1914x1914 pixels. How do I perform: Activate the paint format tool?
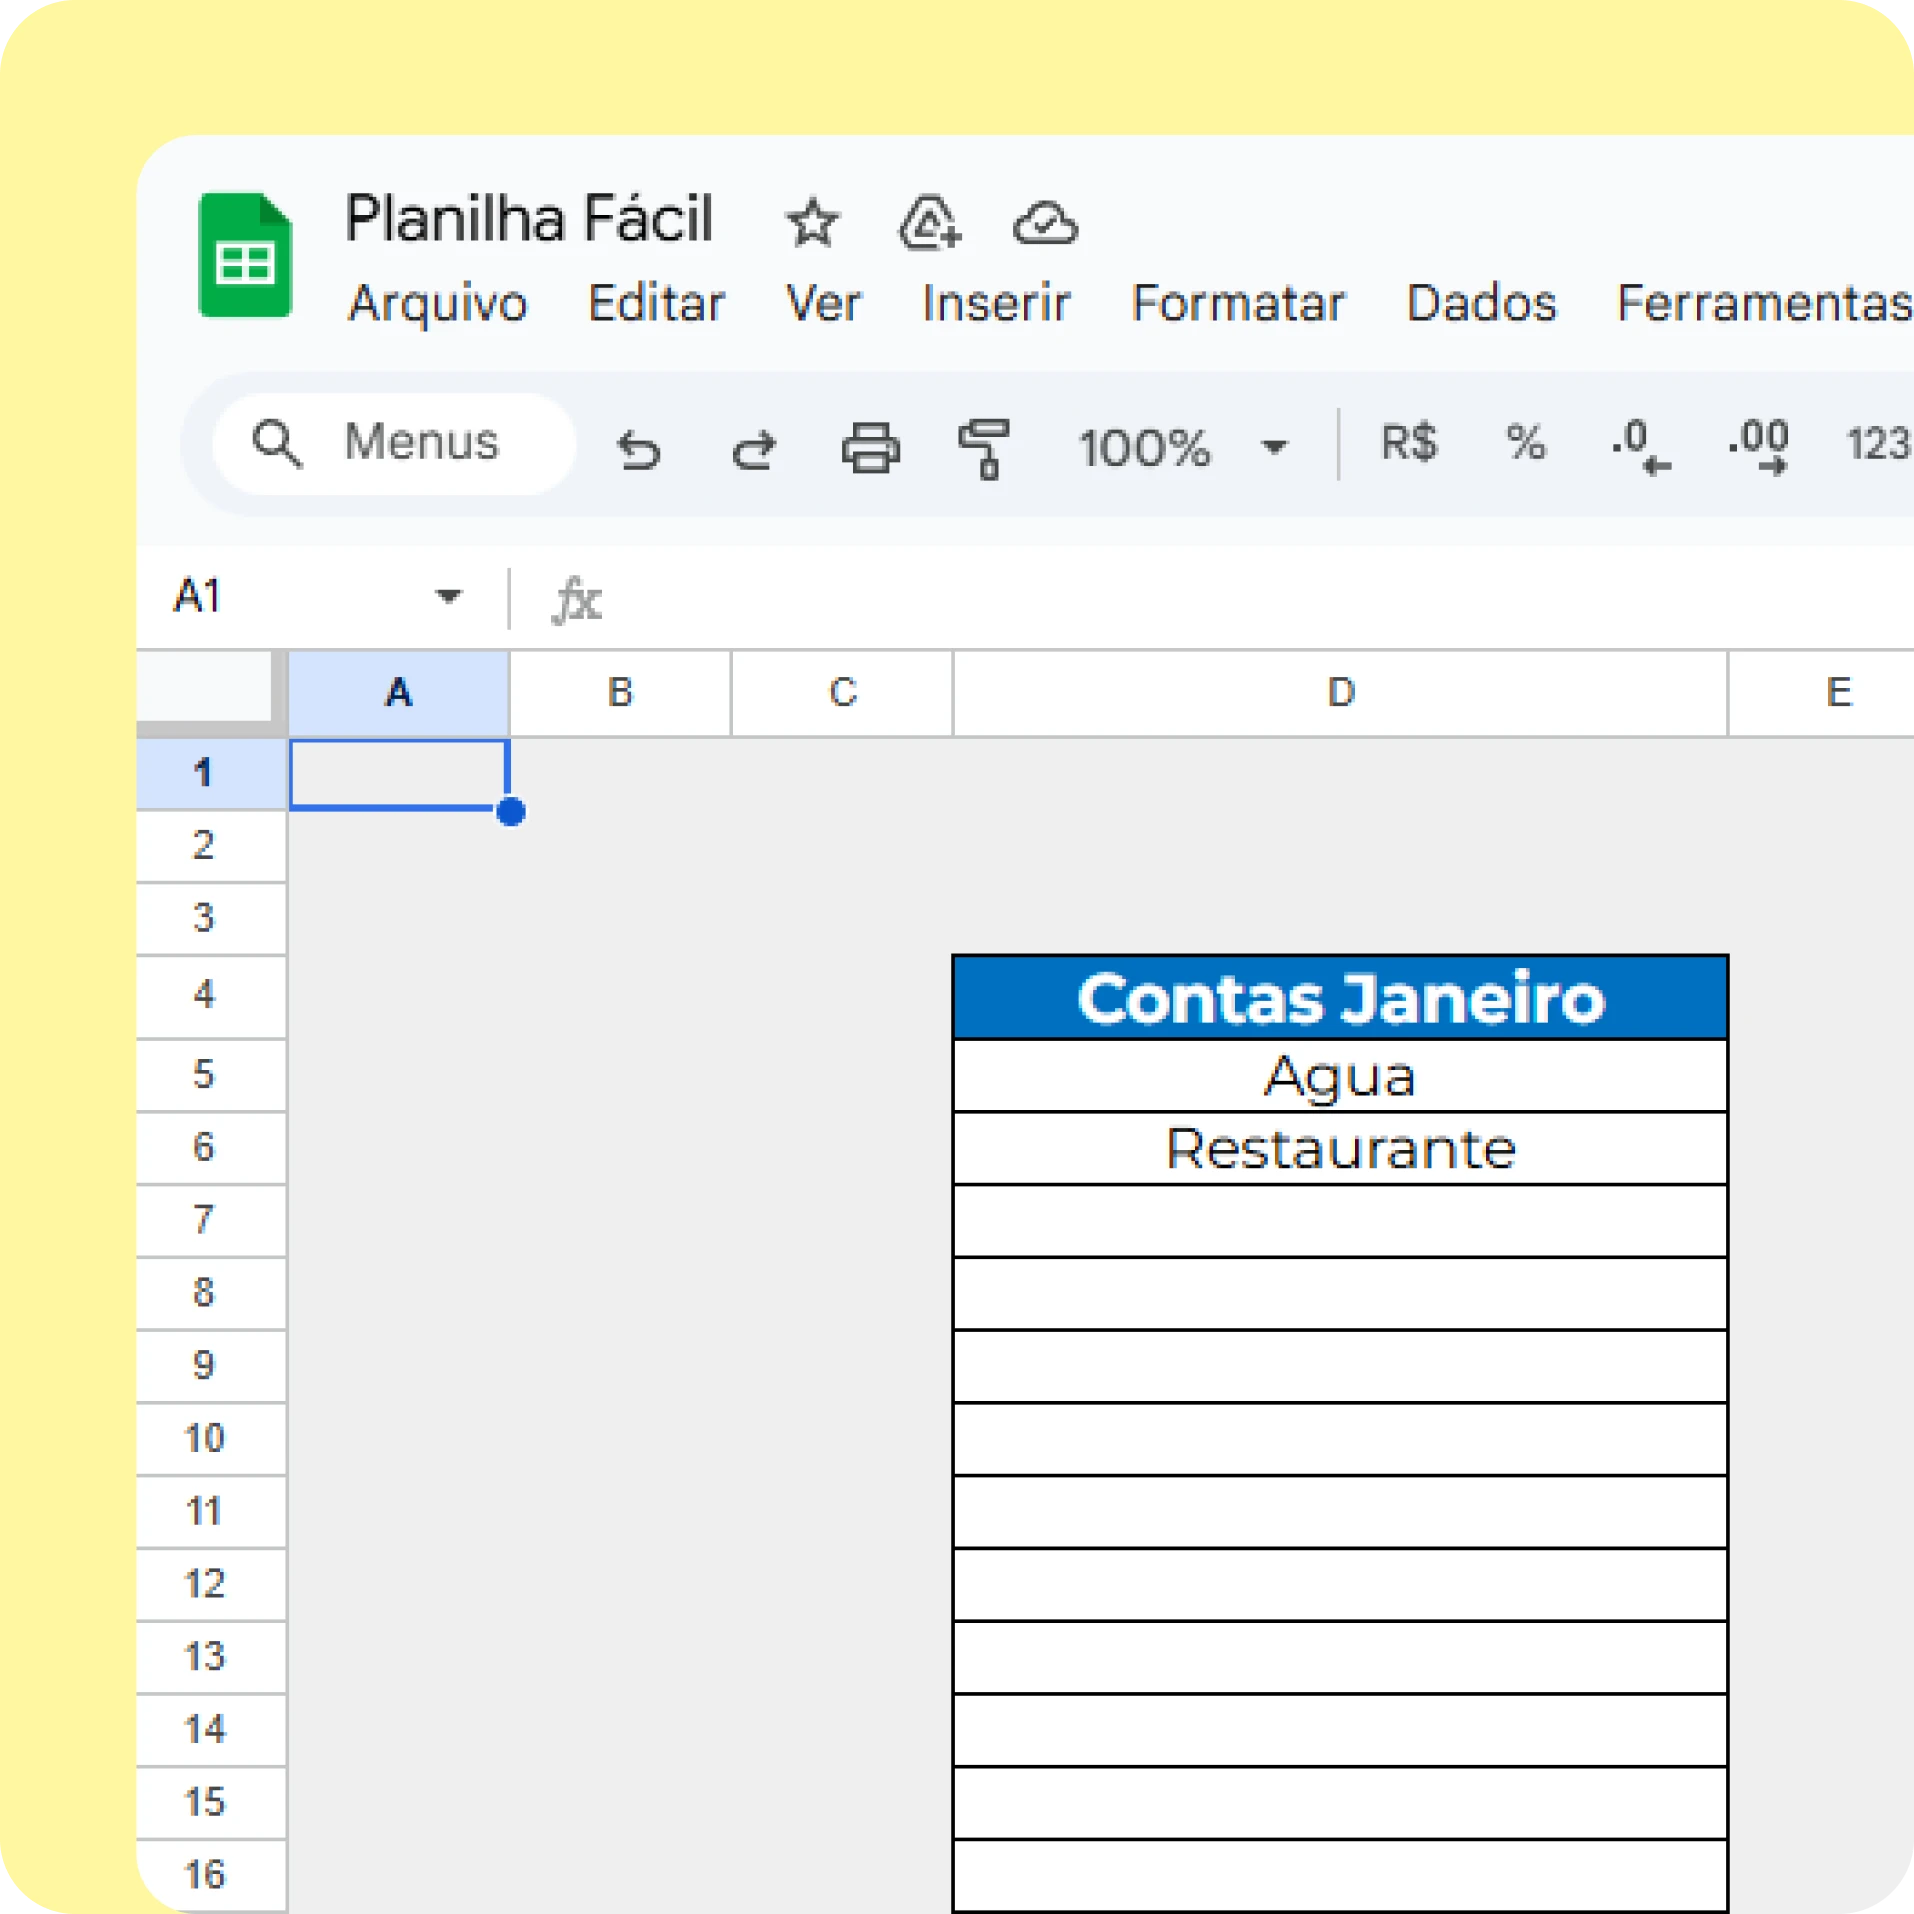coord(984,448)
